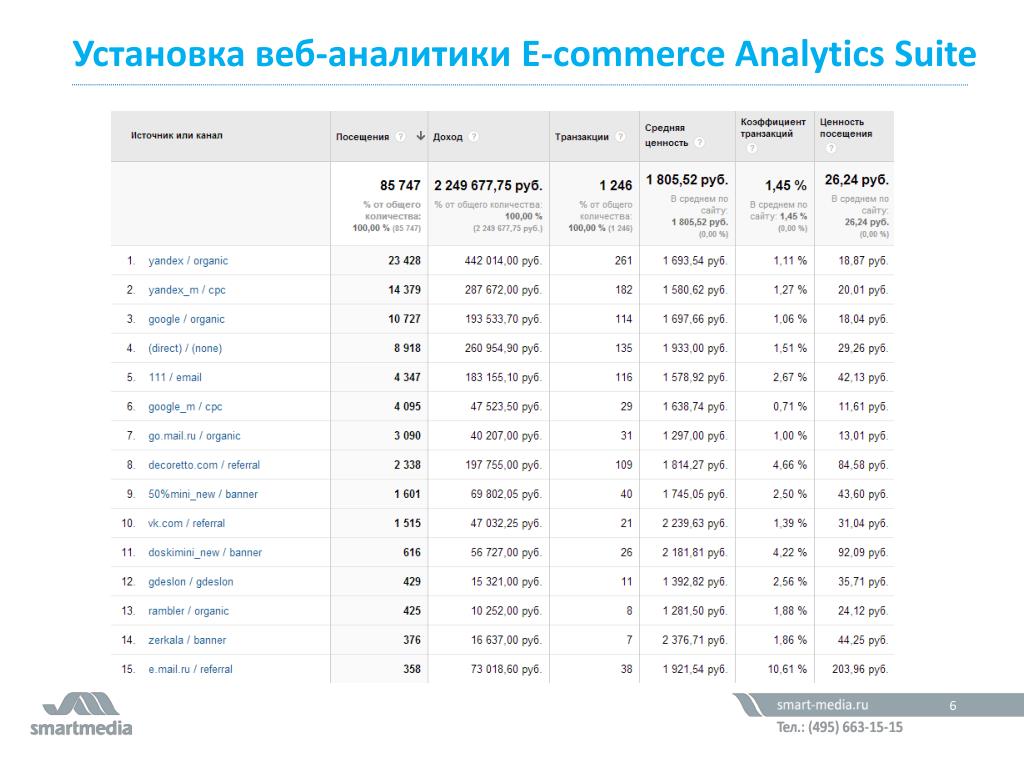The height and width of the screenshot is (768, 1024).
Task: Click phone number (495) 663-15-15
Action: tap(856, 727)
